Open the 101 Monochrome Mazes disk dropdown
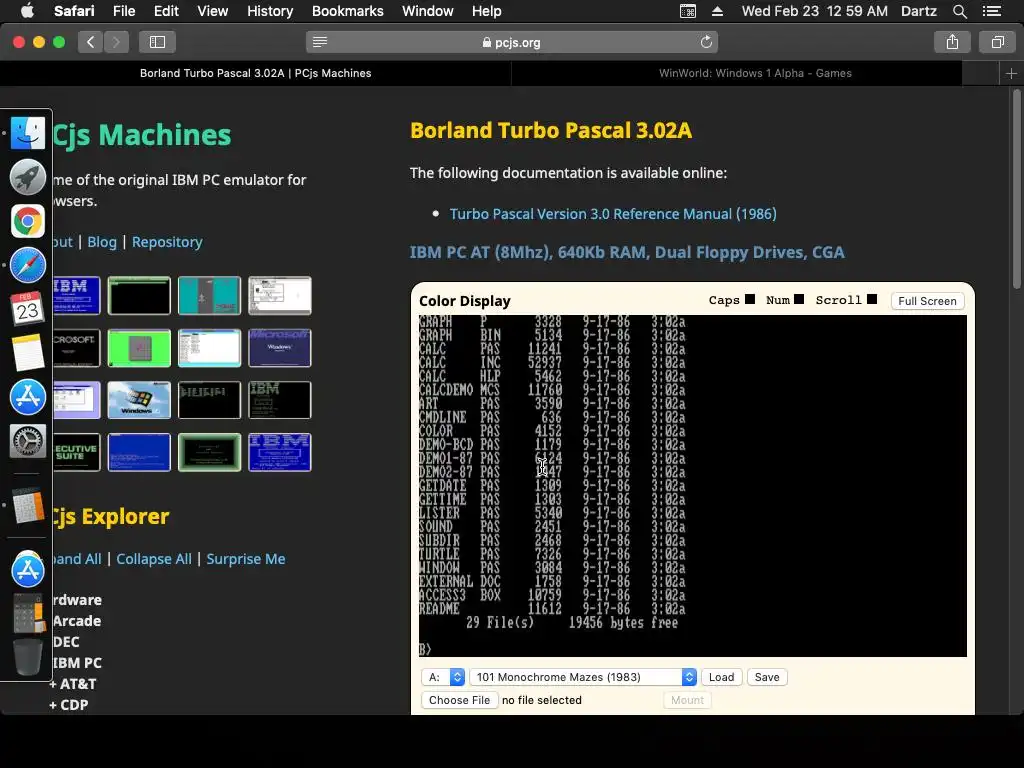This screenshot has width=1024, height=768. [583, 677]
